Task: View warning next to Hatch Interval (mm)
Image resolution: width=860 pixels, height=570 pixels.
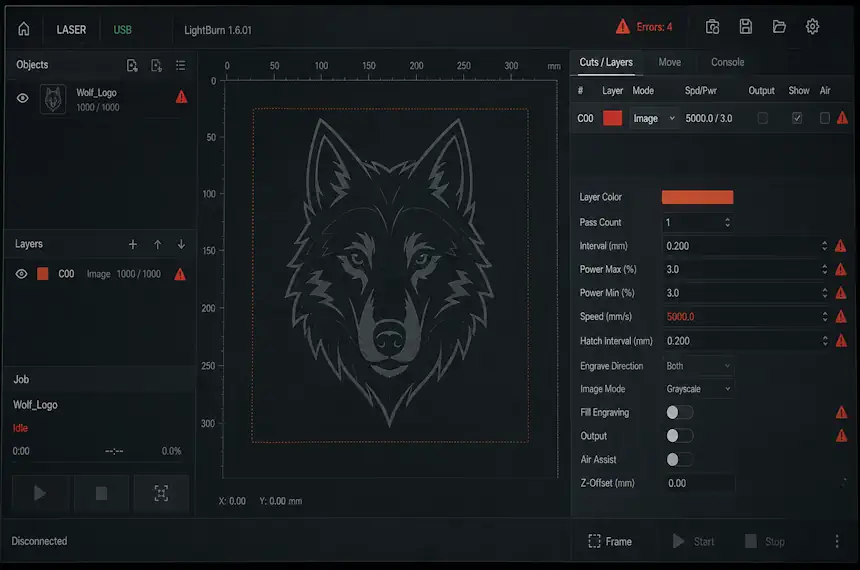Action: 841,341
